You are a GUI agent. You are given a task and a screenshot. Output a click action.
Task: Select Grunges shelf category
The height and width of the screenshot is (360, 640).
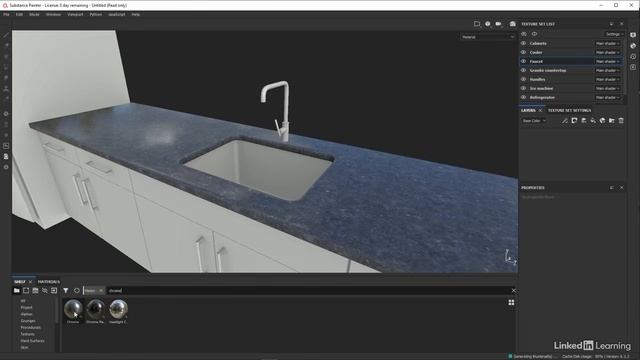28,321
